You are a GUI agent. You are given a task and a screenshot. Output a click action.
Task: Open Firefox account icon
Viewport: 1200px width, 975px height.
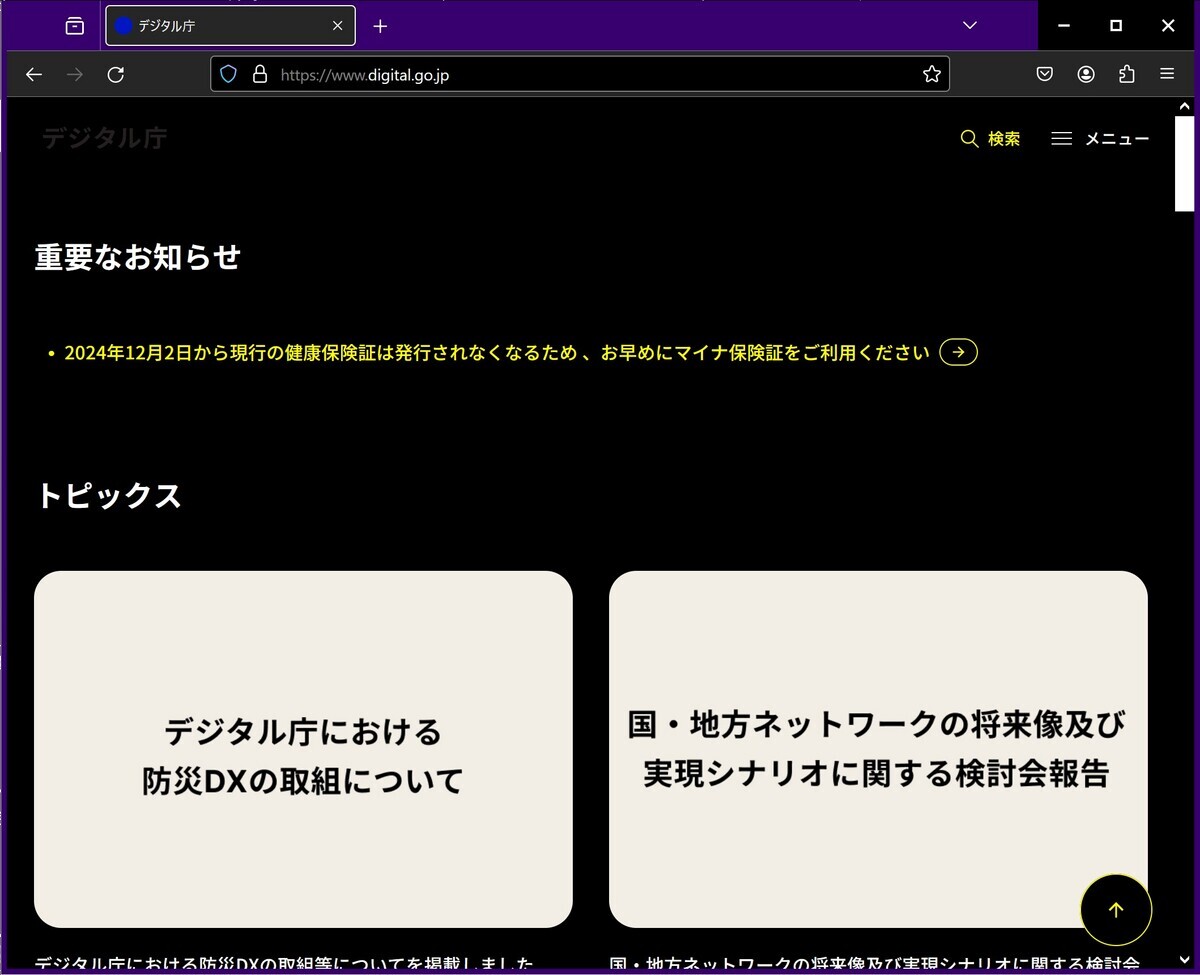point(1086,74)
